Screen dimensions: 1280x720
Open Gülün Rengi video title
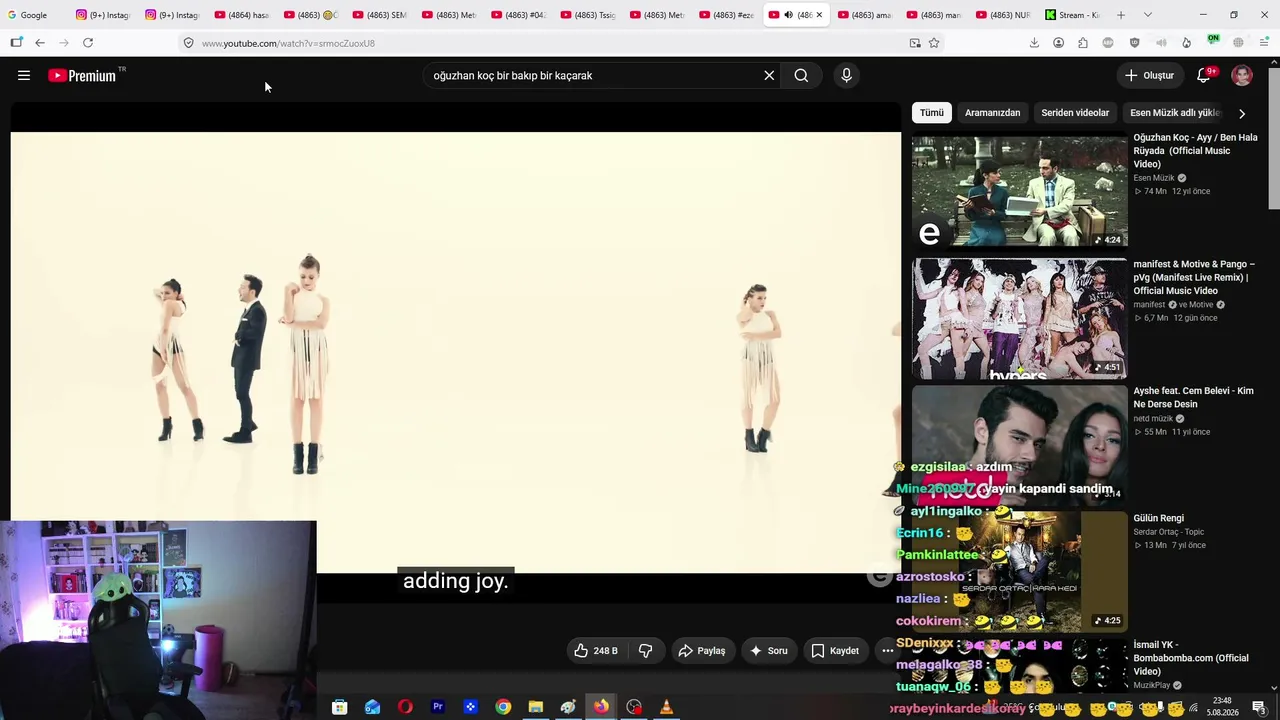[x=1158, y=518]
